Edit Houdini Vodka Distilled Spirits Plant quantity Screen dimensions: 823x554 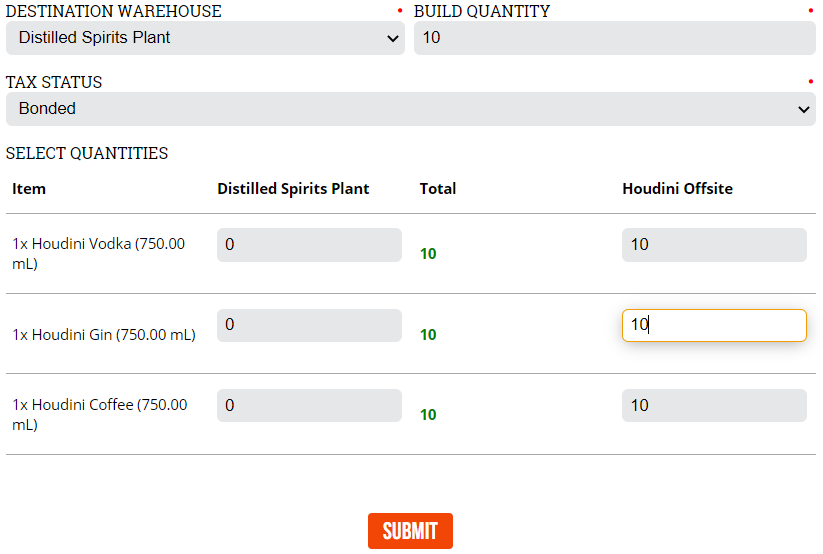point(309,245)
